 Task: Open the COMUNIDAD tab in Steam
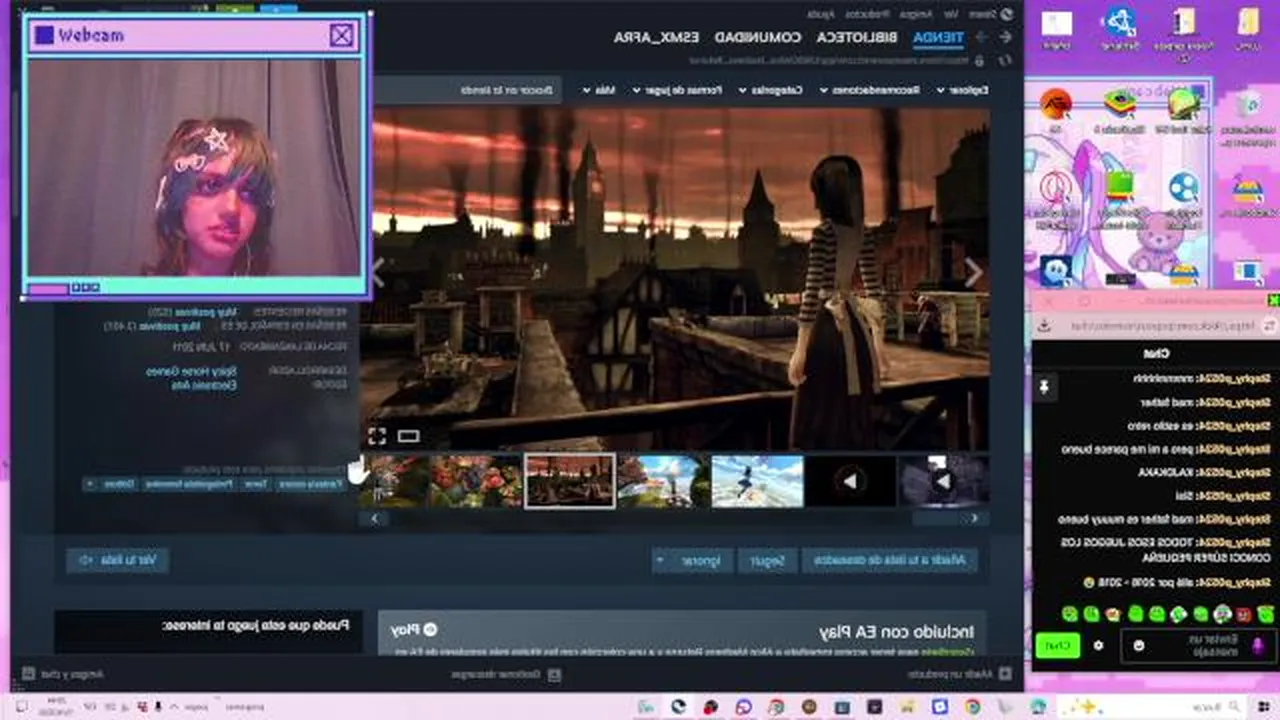tap(757, 37)
